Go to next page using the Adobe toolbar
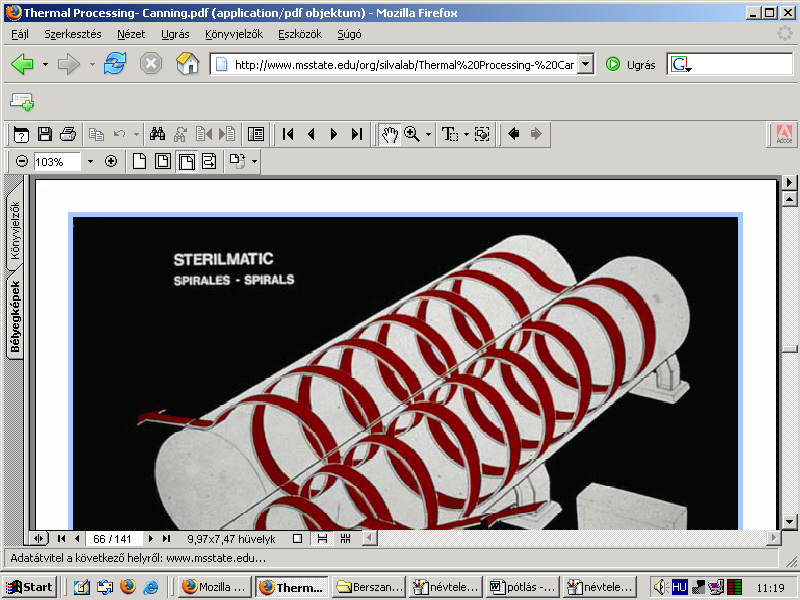Viewport: 800px width, 600px height. pos(334,134)
